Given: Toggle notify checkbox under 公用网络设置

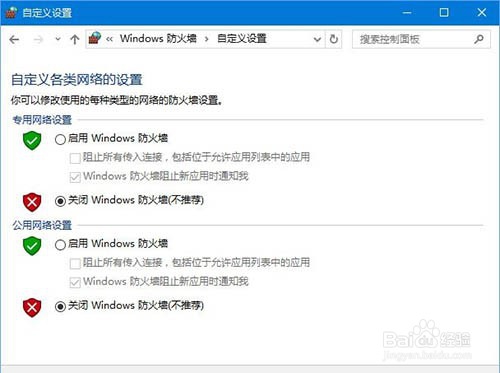Looking at the screenshot, I should [x=75, y=282].
